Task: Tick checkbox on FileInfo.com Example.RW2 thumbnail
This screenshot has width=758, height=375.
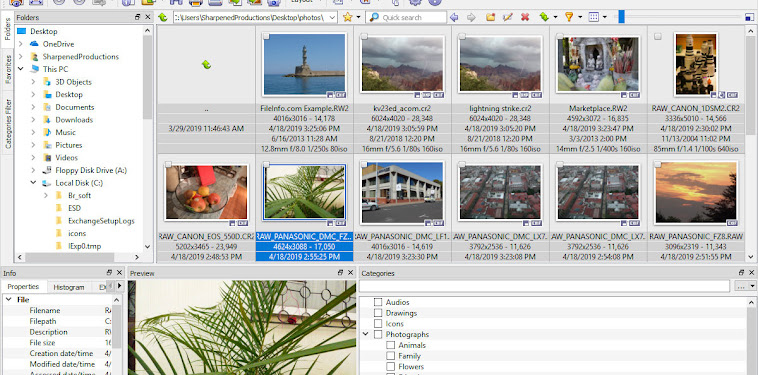Action: pos(266,36)
